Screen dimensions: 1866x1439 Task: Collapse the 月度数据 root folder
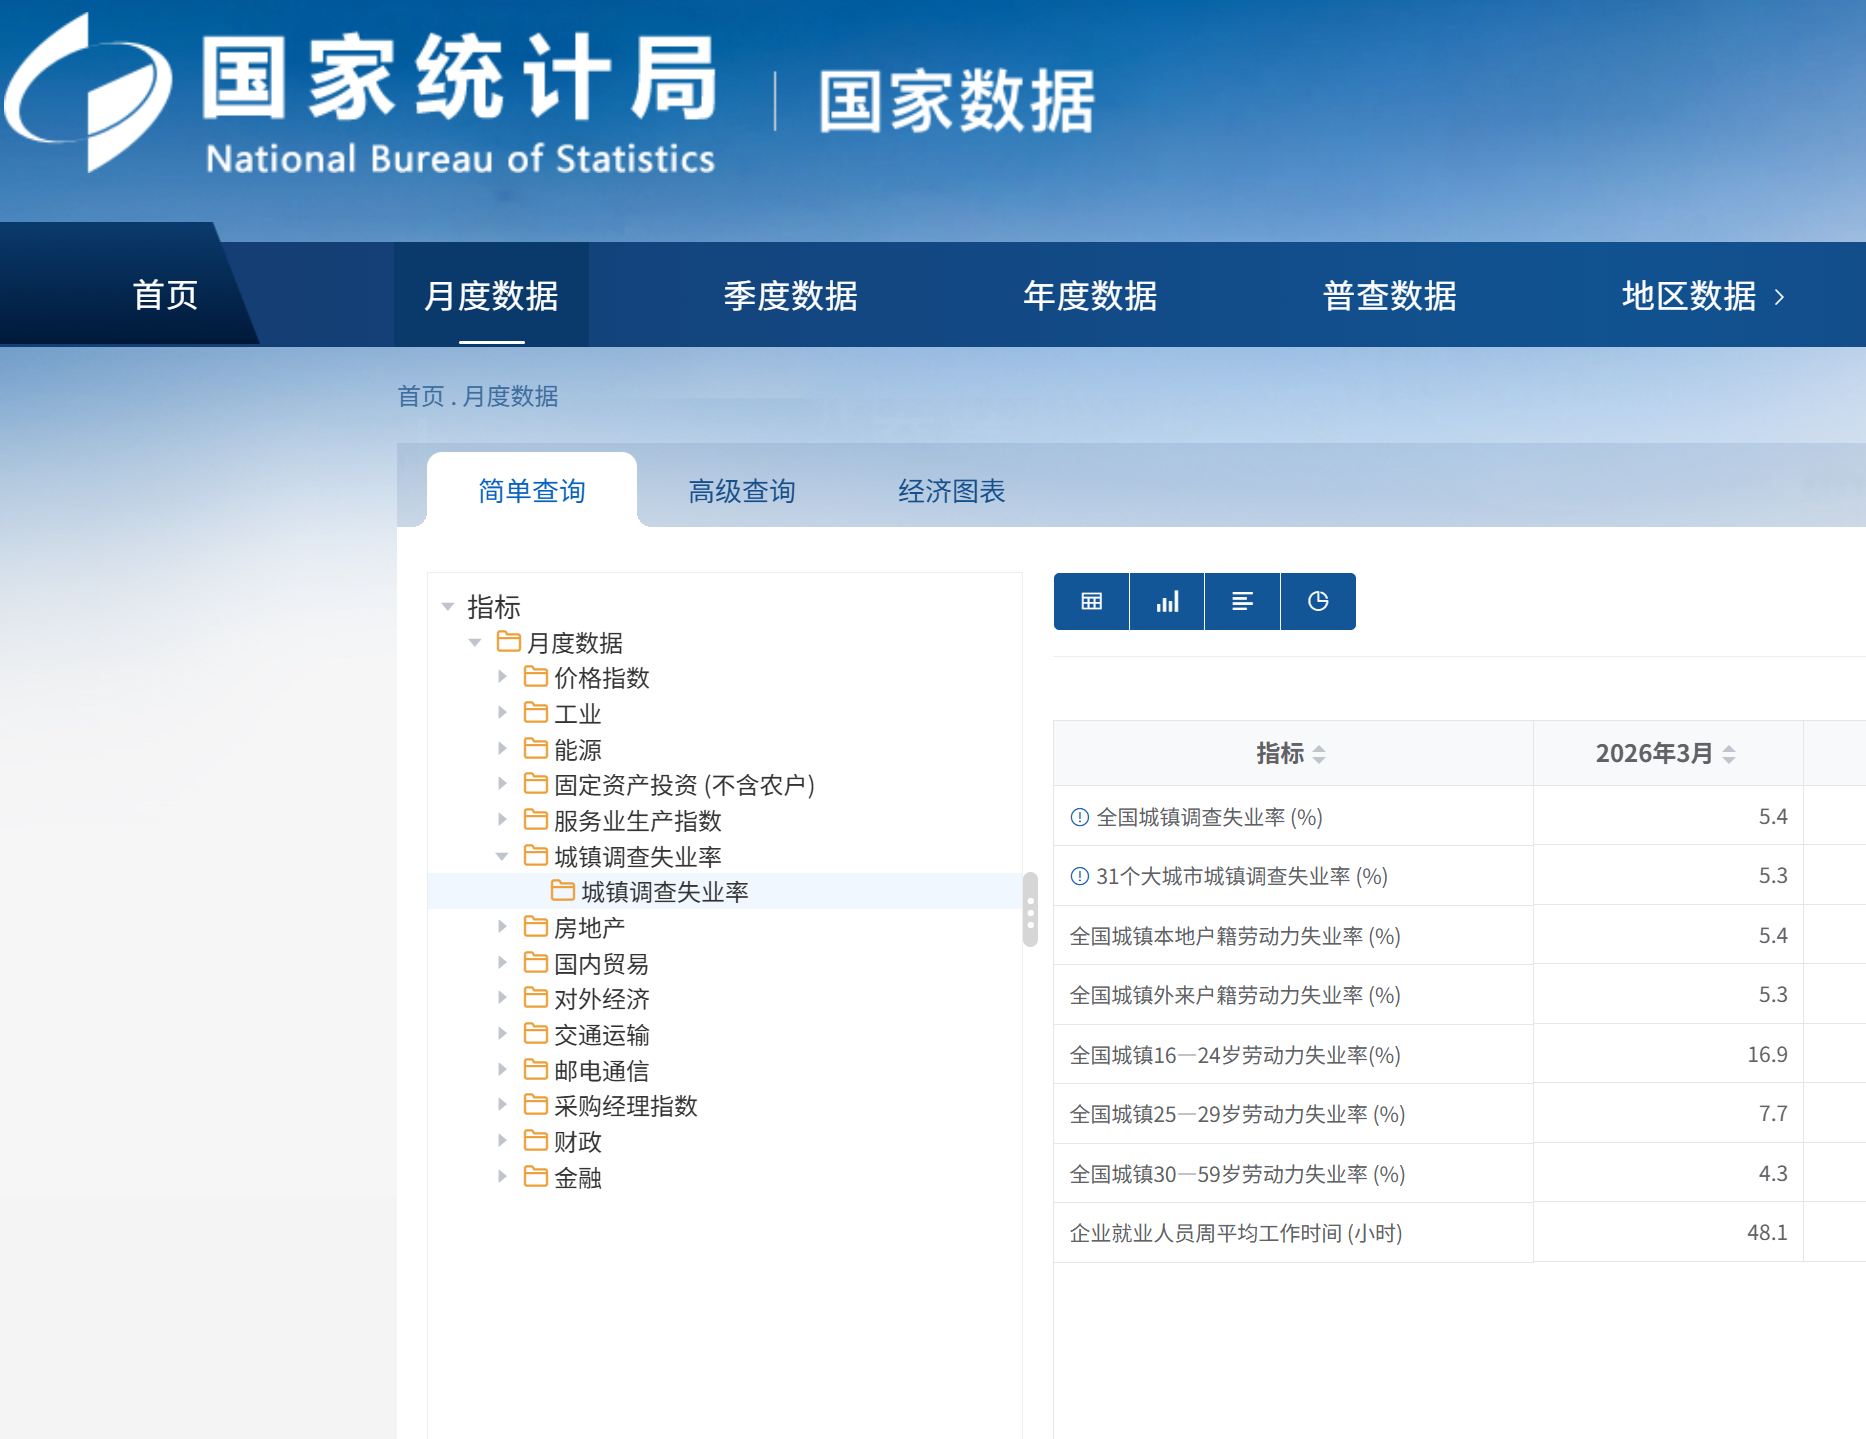pos(475,642)
